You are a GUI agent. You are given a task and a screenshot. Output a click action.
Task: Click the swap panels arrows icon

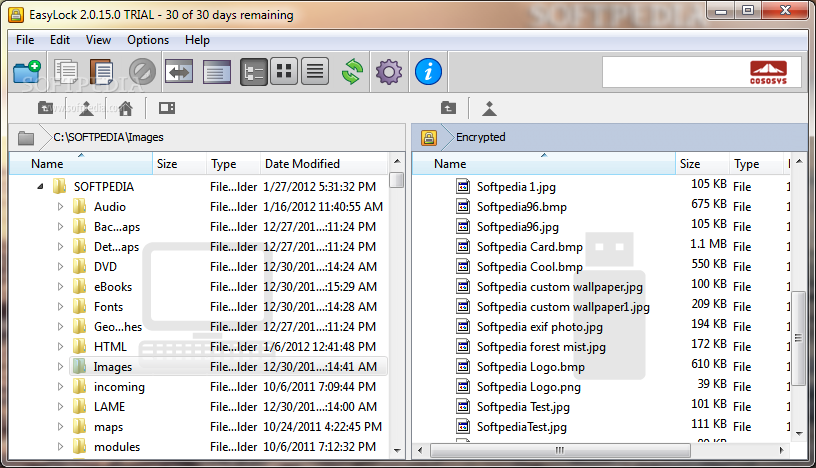(x=178, y=72)
